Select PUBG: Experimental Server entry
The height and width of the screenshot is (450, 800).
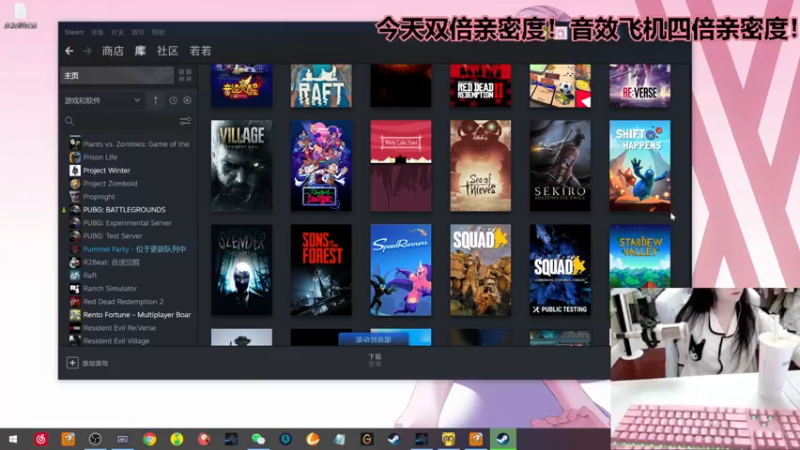pos(130,223)
